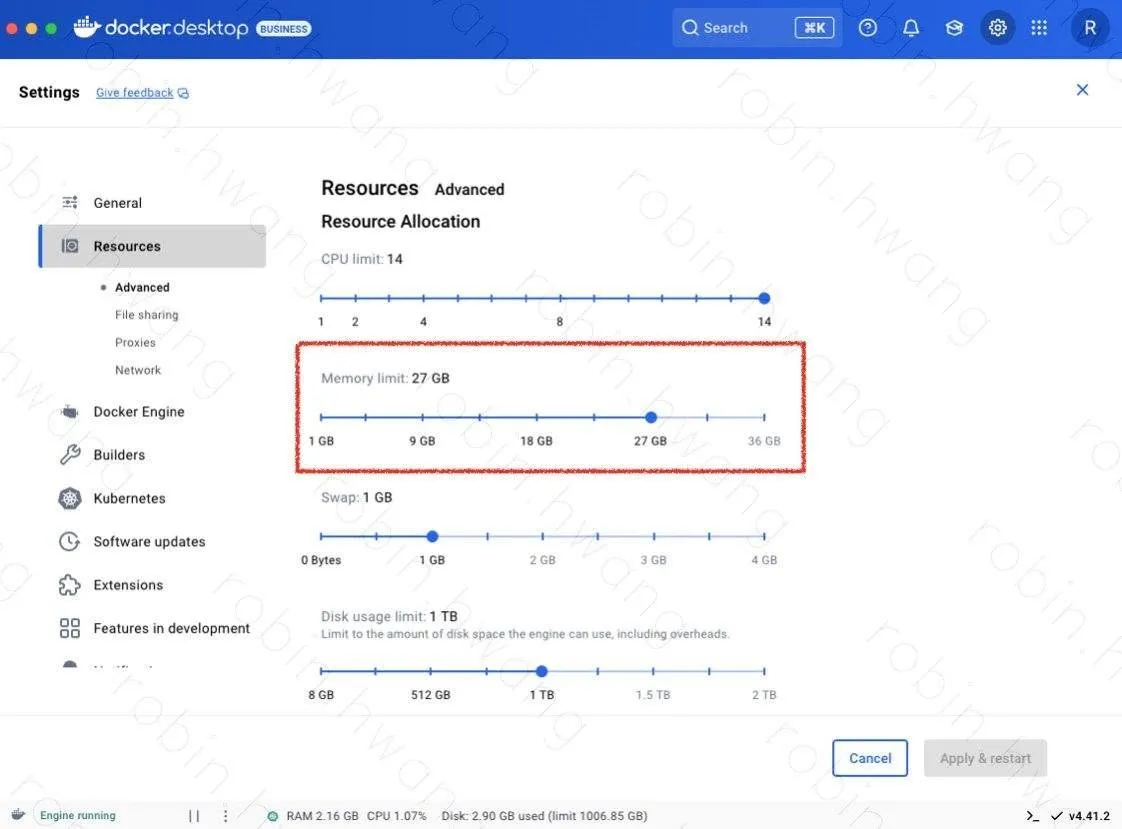1122x829 pixels.
Task: Click the Swap slider handle
Action: [x=432, y=536]
